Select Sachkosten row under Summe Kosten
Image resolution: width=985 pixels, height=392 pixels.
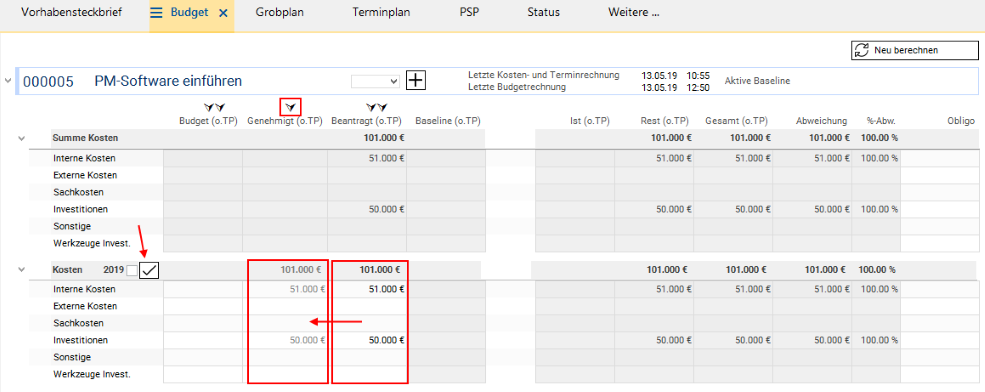79,192
